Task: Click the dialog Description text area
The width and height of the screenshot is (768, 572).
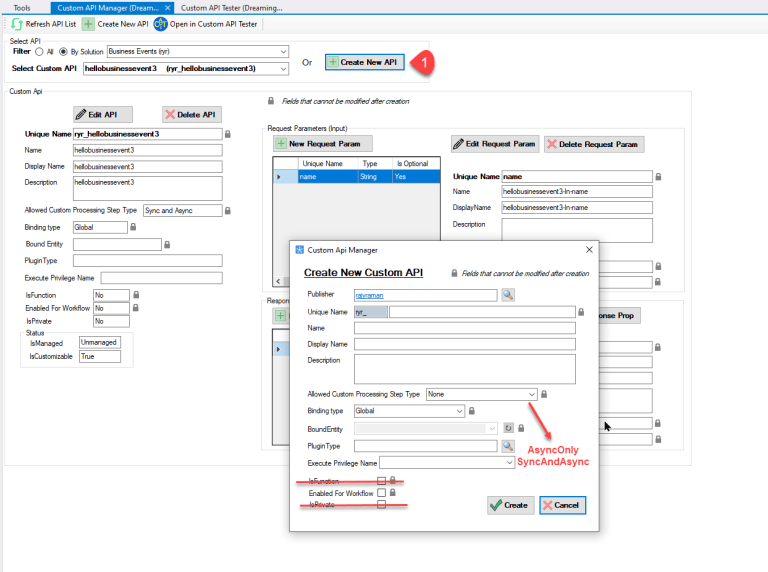Action: coord(465,369)
